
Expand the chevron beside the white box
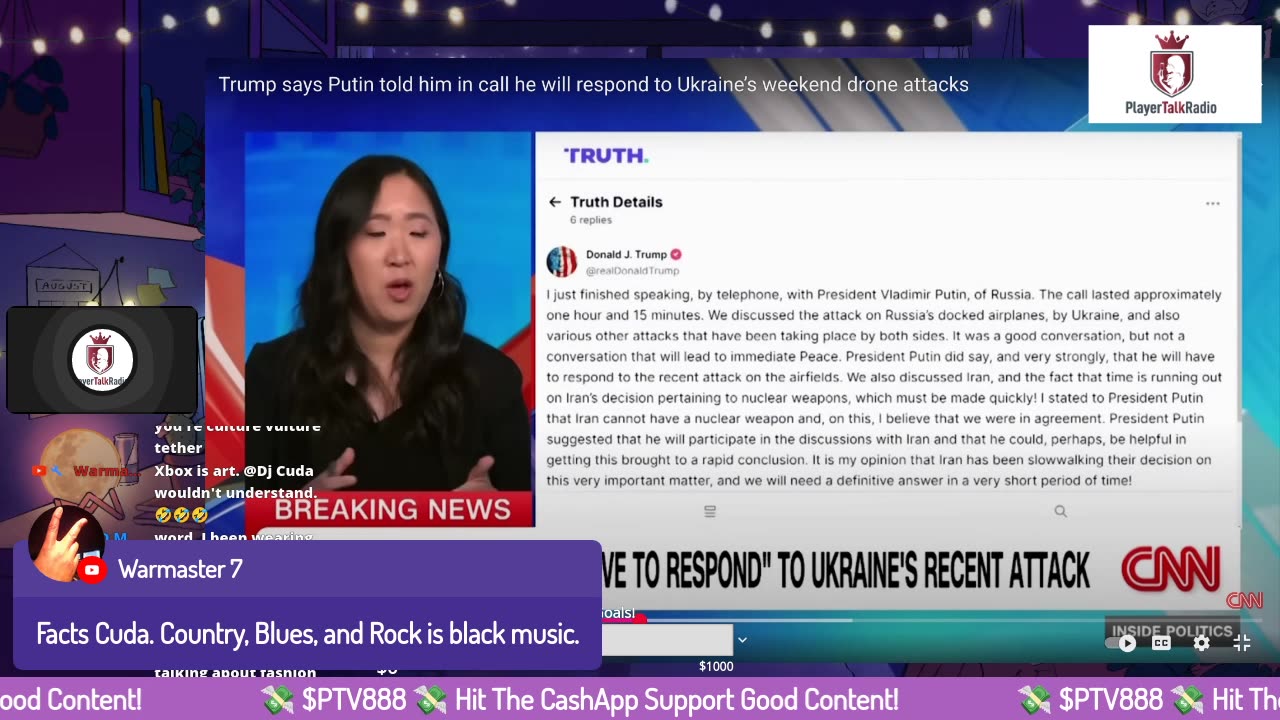coord(742,640)
